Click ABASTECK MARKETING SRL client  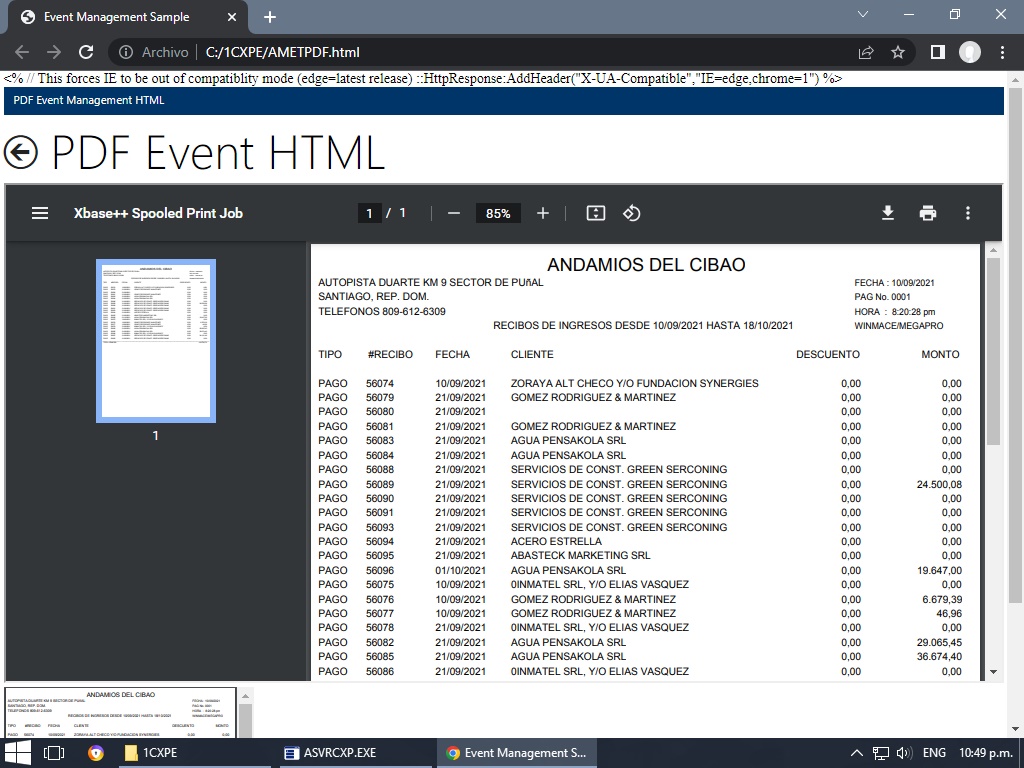pyautogui.click(x=580, y=556)
